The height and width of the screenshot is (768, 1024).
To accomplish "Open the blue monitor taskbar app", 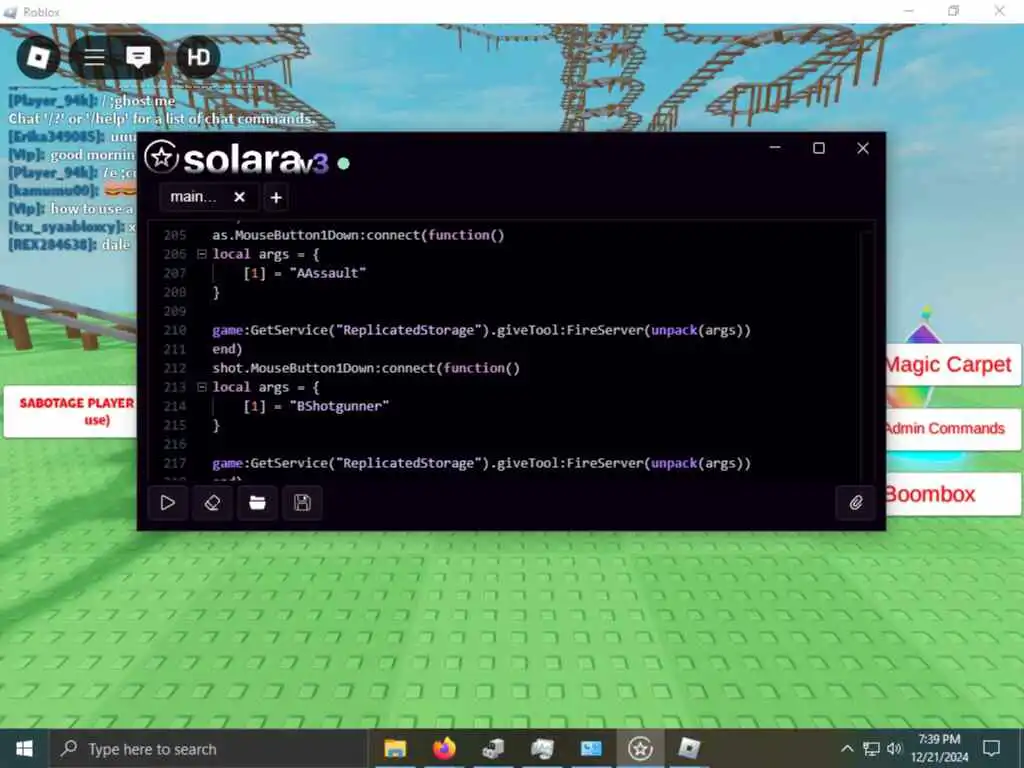I will click(591, 748).
